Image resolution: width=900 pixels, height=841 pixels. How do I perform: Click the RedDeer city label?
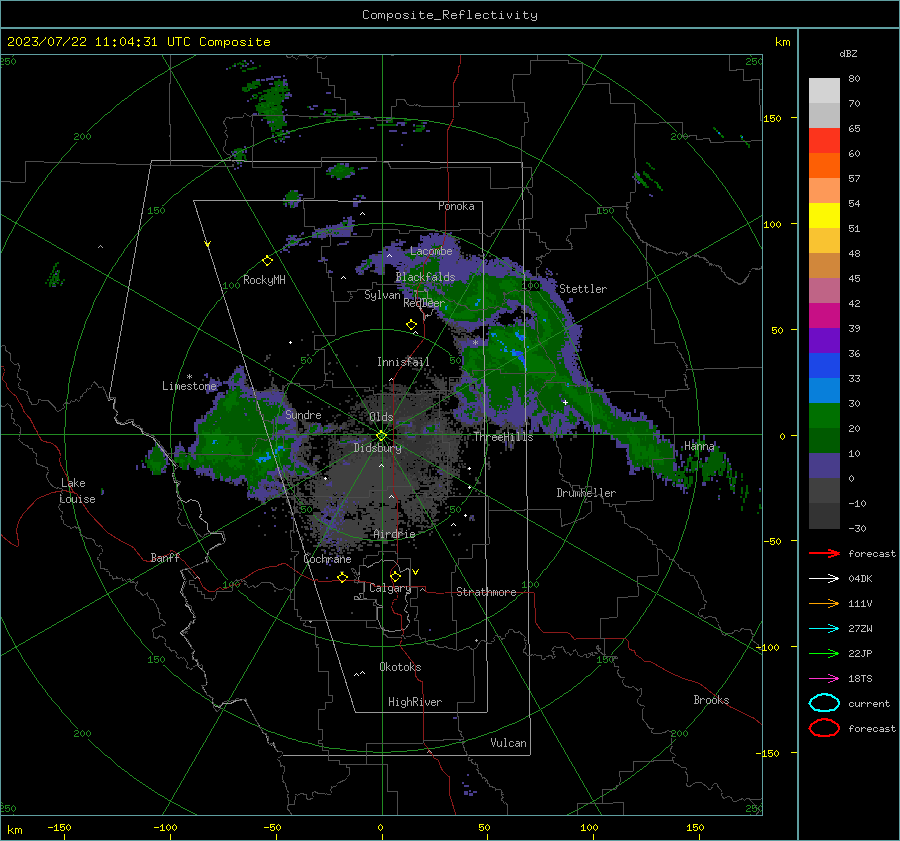(424, 303)
